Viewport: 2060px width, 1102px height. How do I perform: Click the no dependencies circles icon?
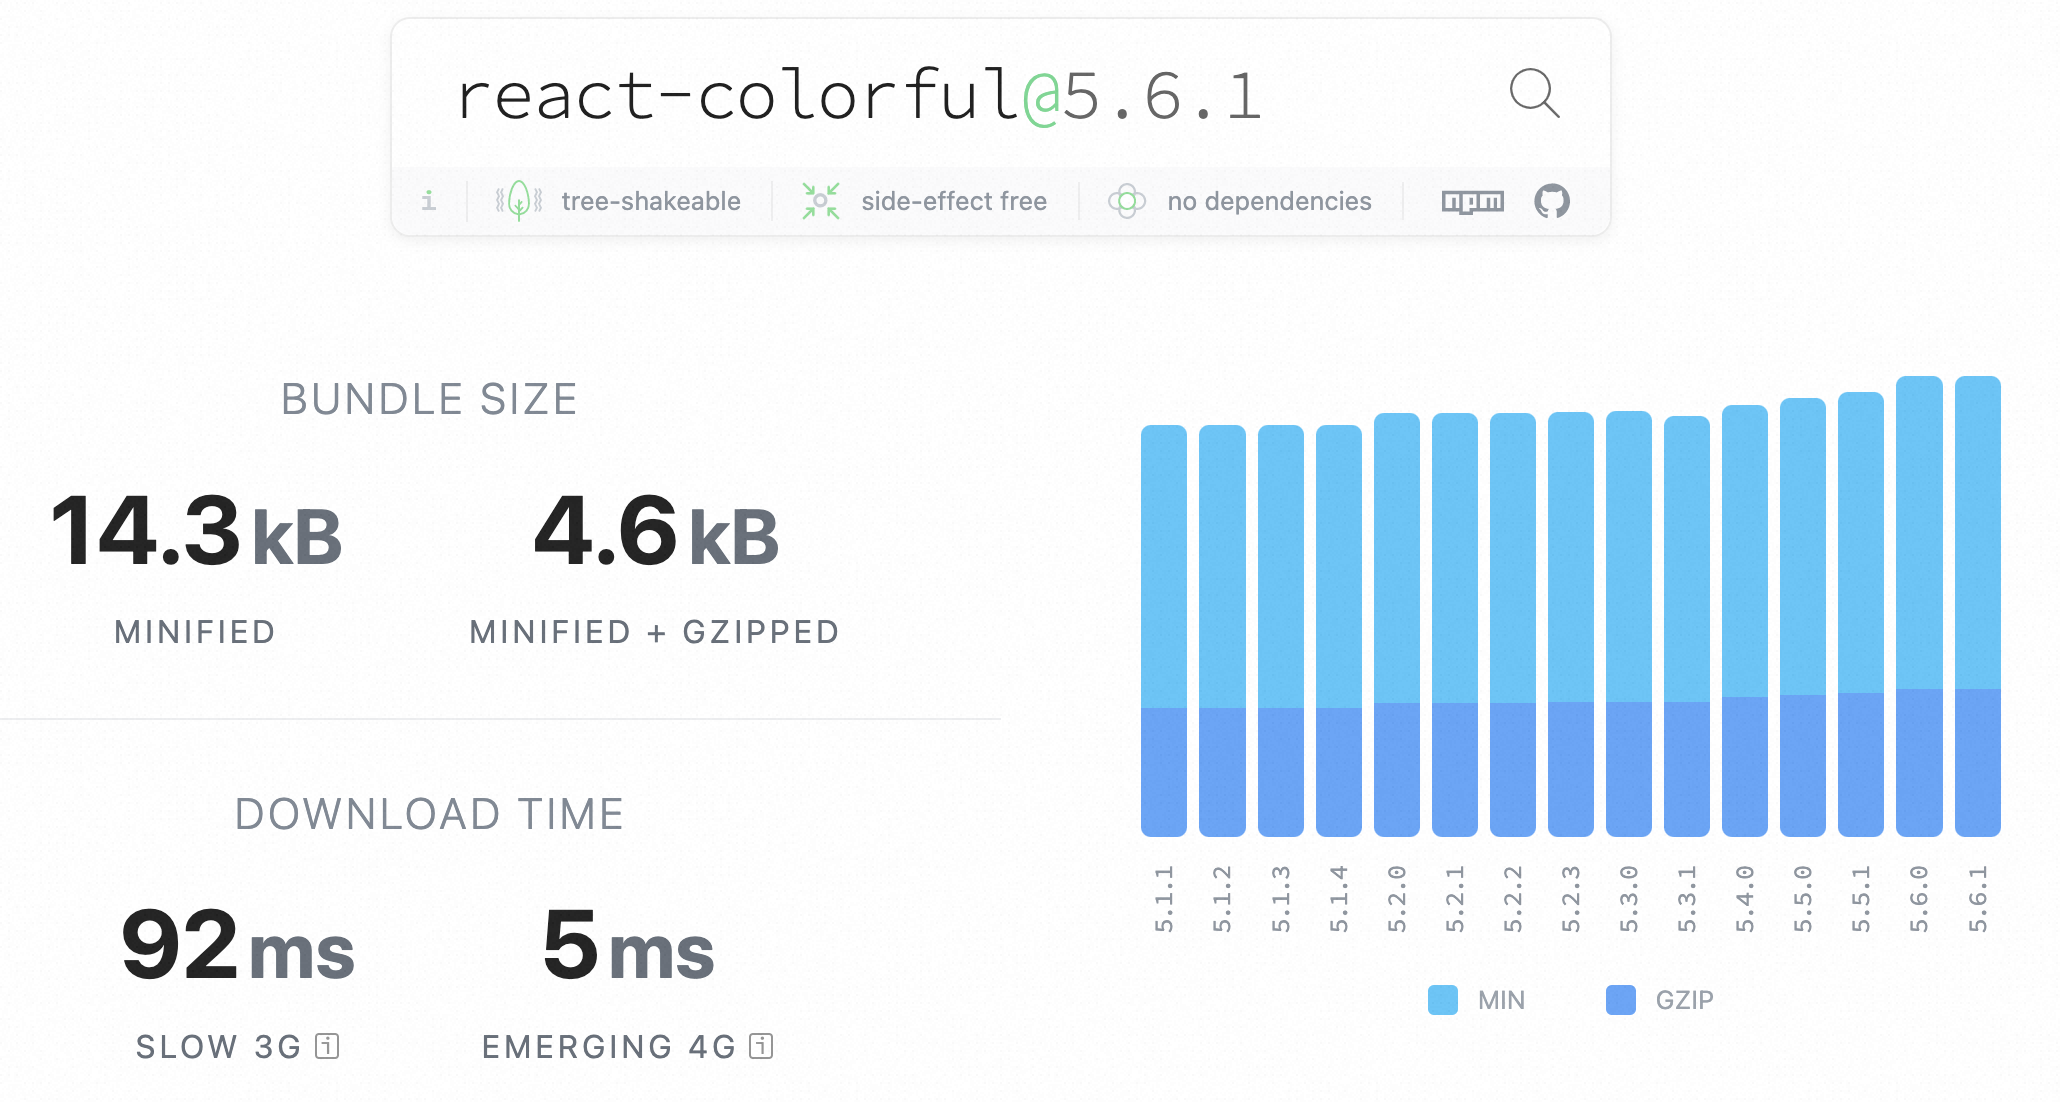point(1126,201)
